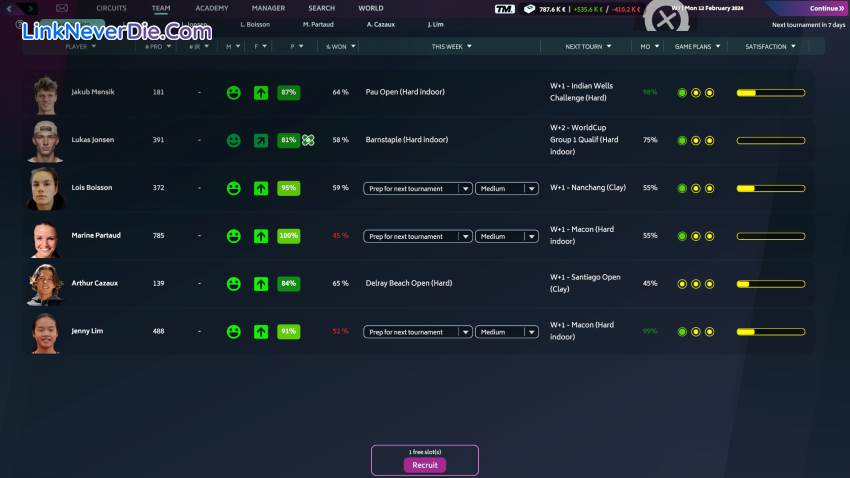Click Marine Partaud's green up-arrow form icon
The image size is (850, 478).
tap(261, 236)
